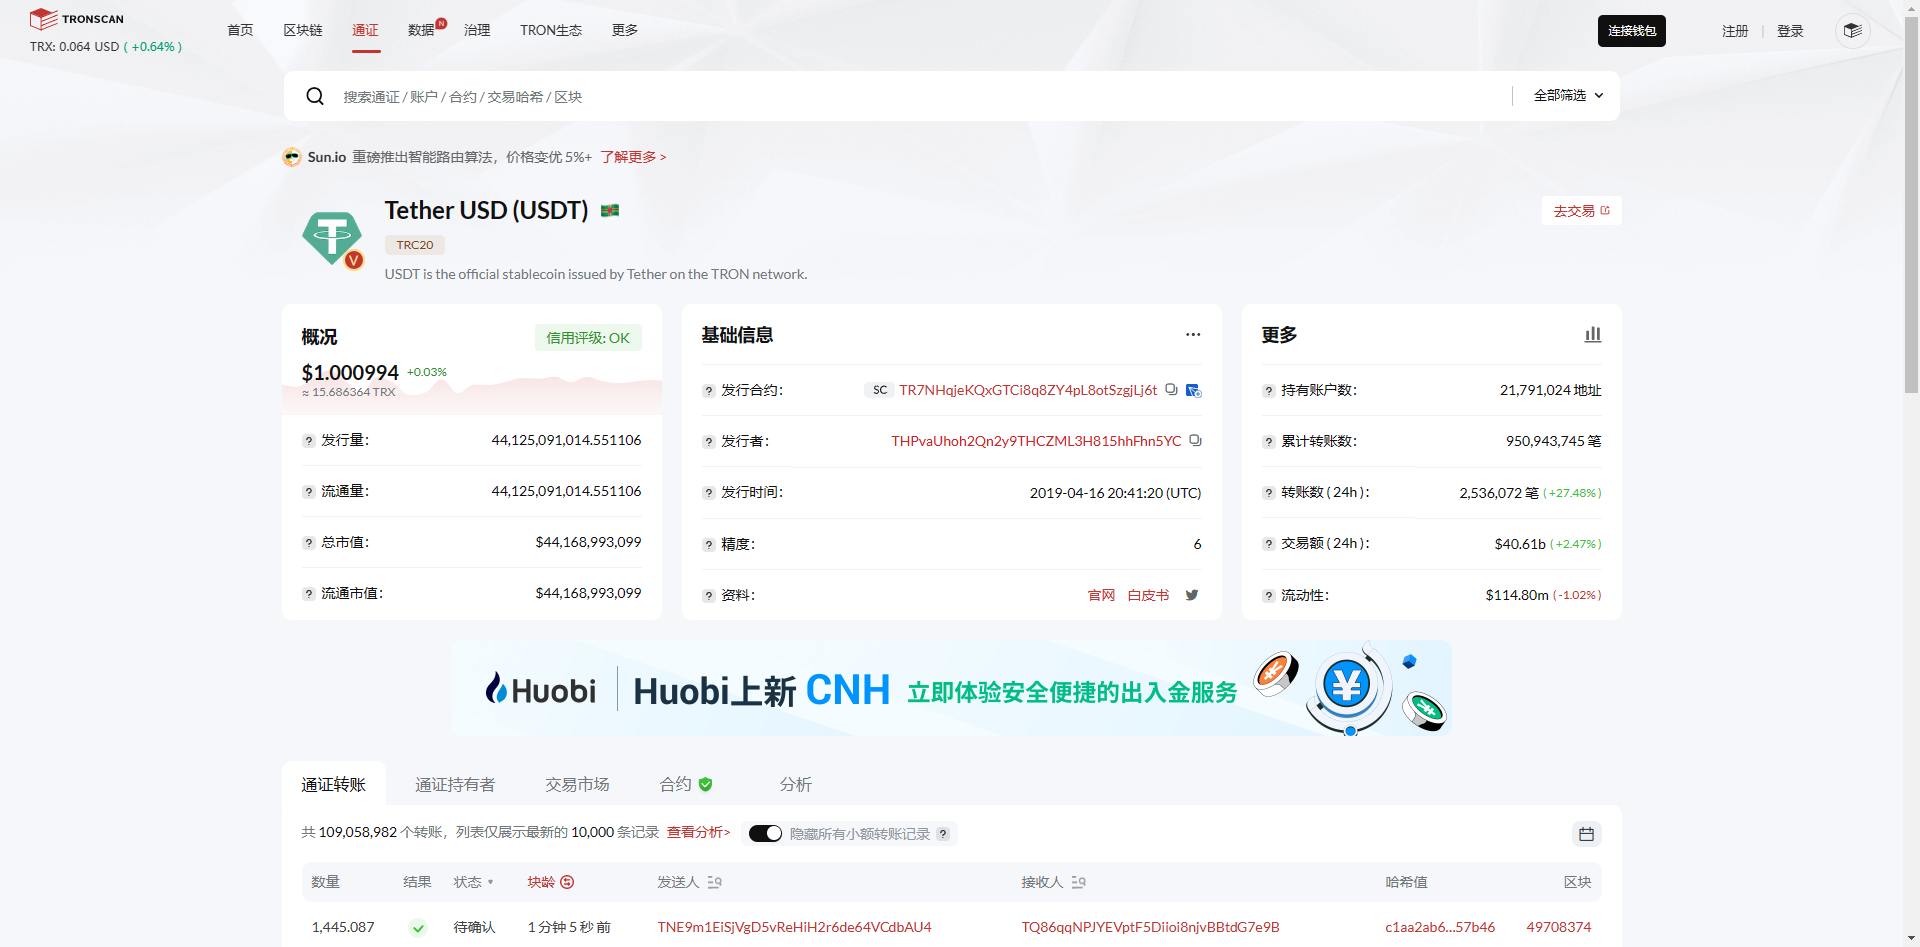
Task: Click the Tether USDT token logo
Action: 332,238
